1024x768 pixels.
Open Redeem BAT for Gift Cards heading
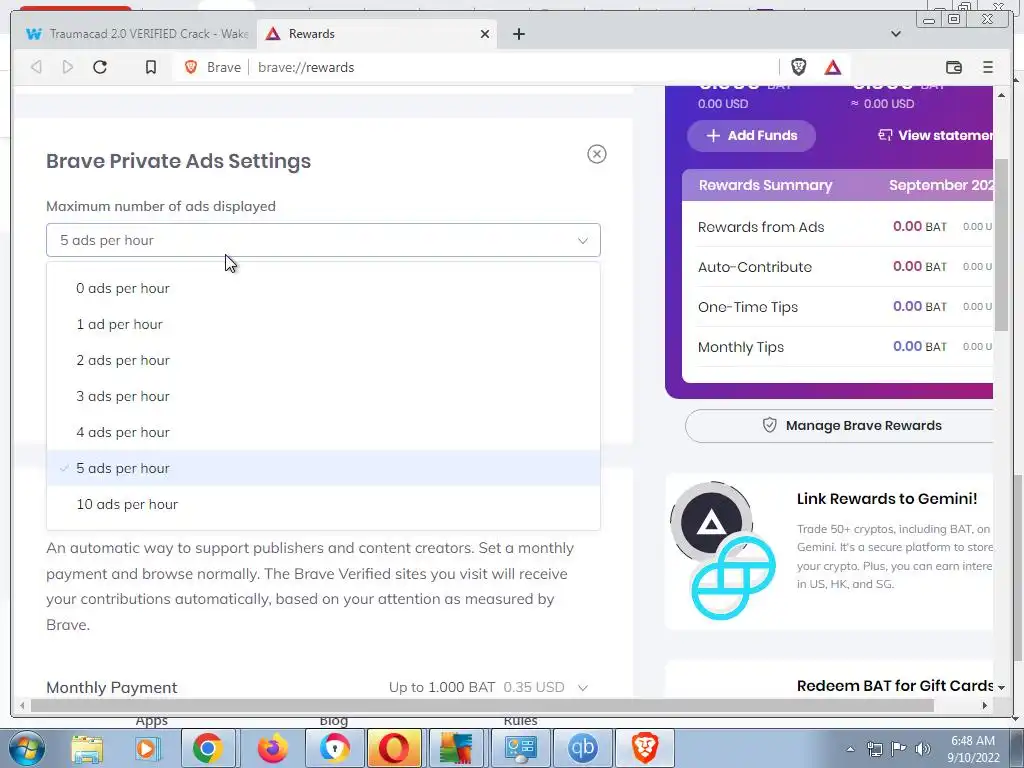[895, 686]
